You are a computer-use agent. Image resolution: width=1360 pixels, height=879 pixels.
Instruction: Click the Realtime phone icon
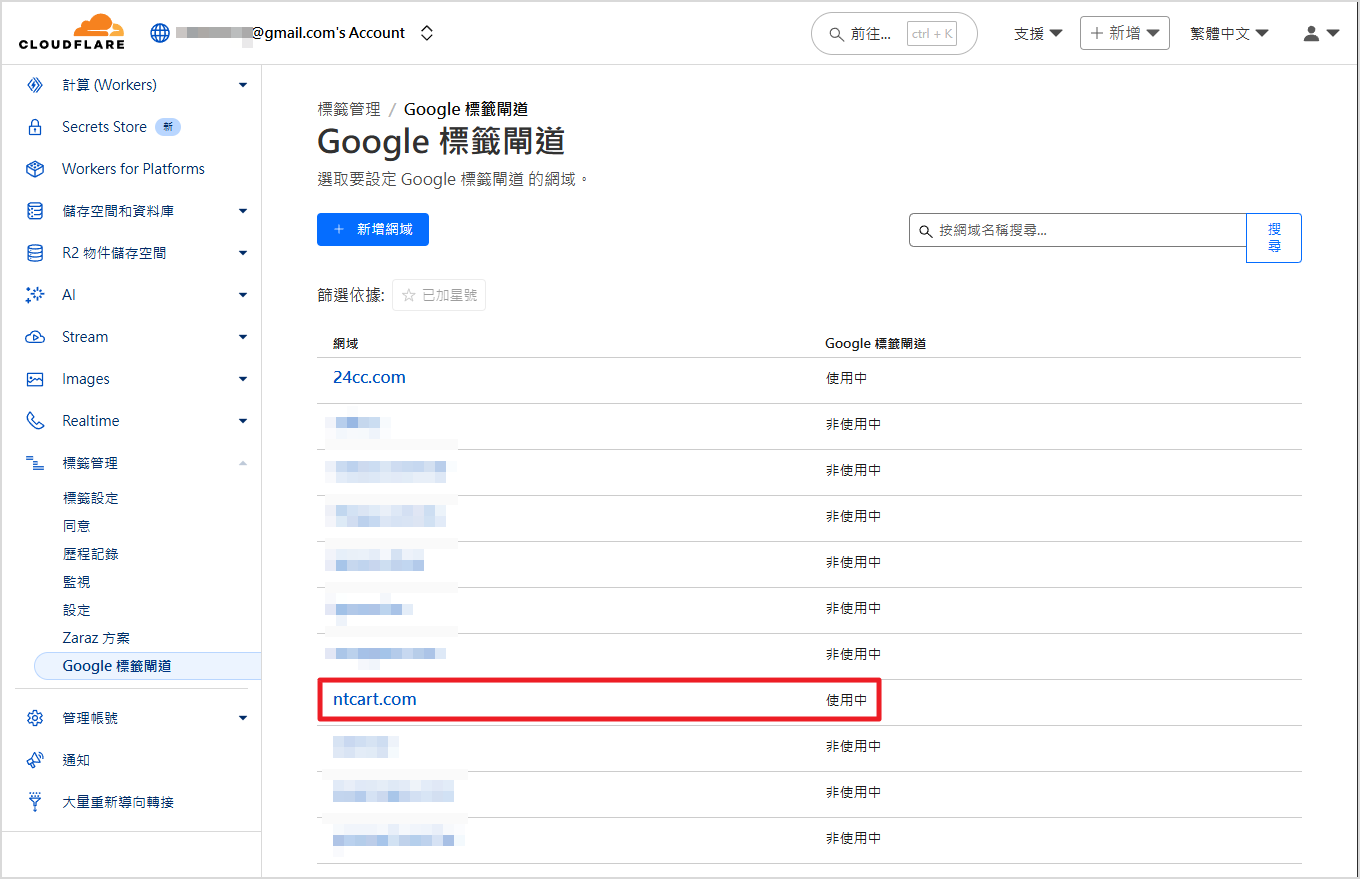[35, 421]
